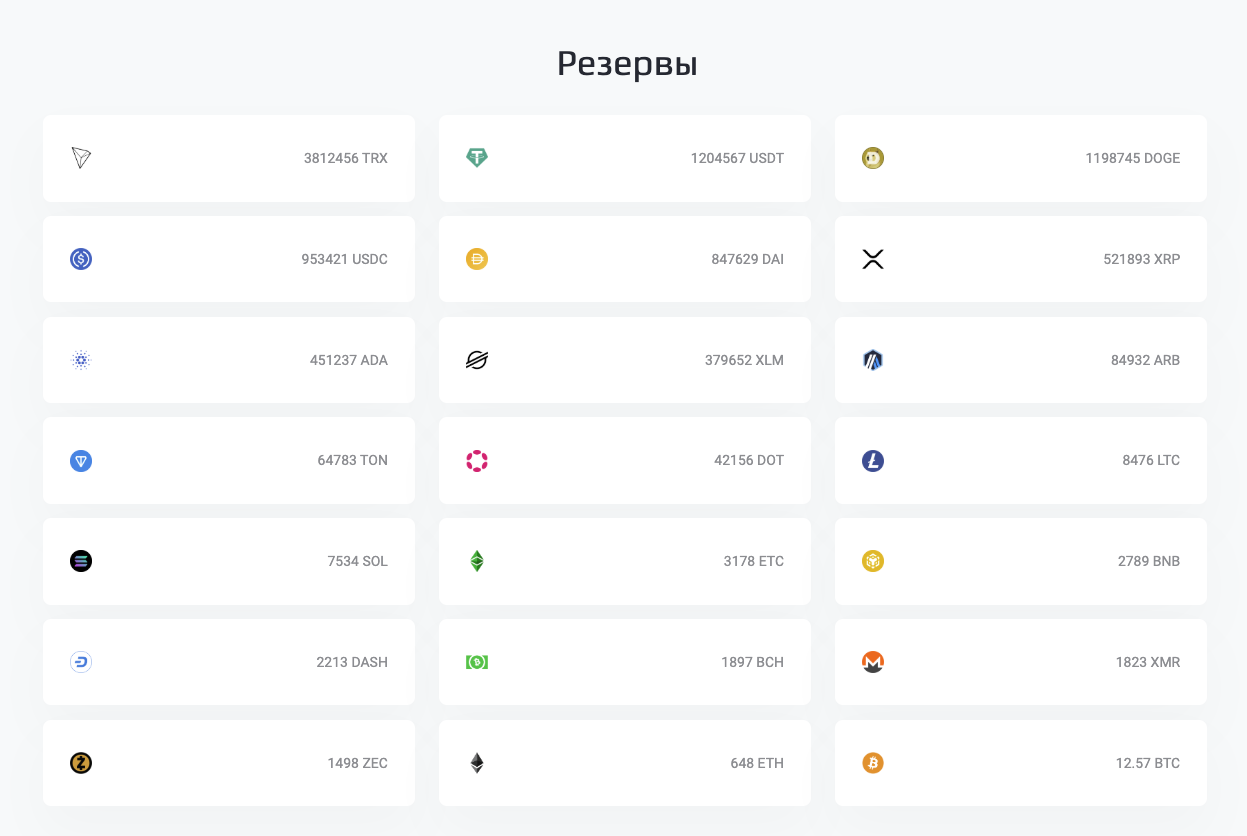The width and height of the screenshot is (1247, 836).
Task: Click the Cardano ADA icon
Action: click(81, 360)
